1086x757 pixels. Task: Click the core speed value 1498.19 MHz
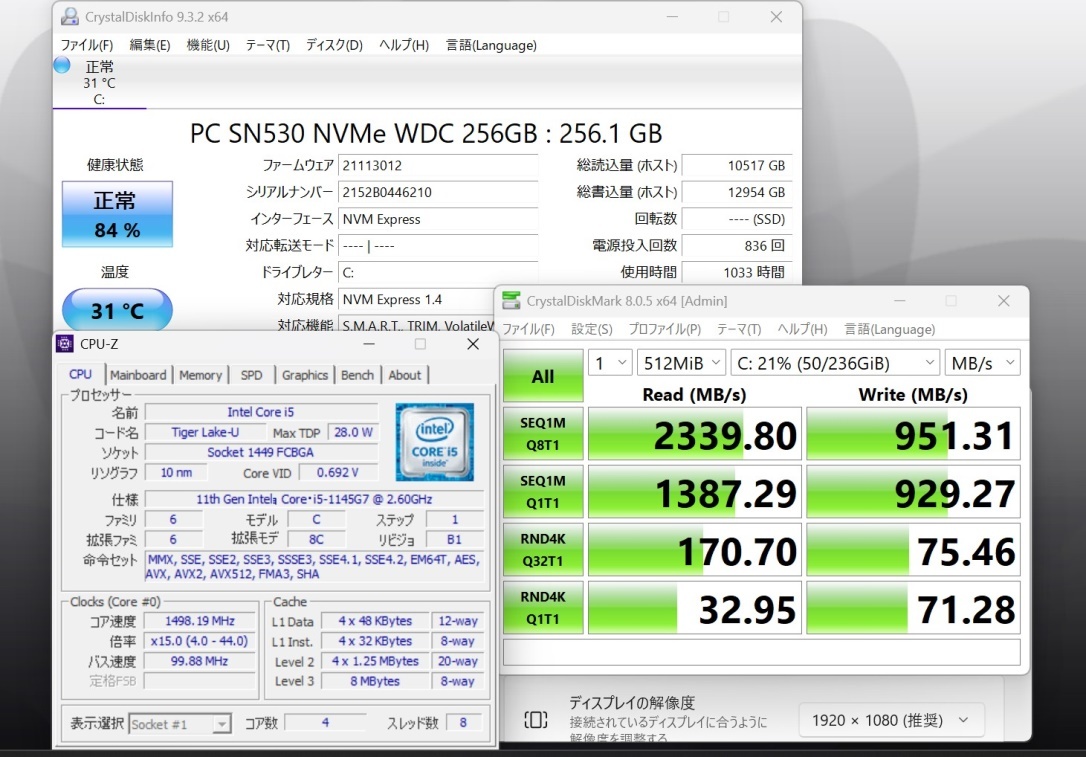(x=199, y=621)
